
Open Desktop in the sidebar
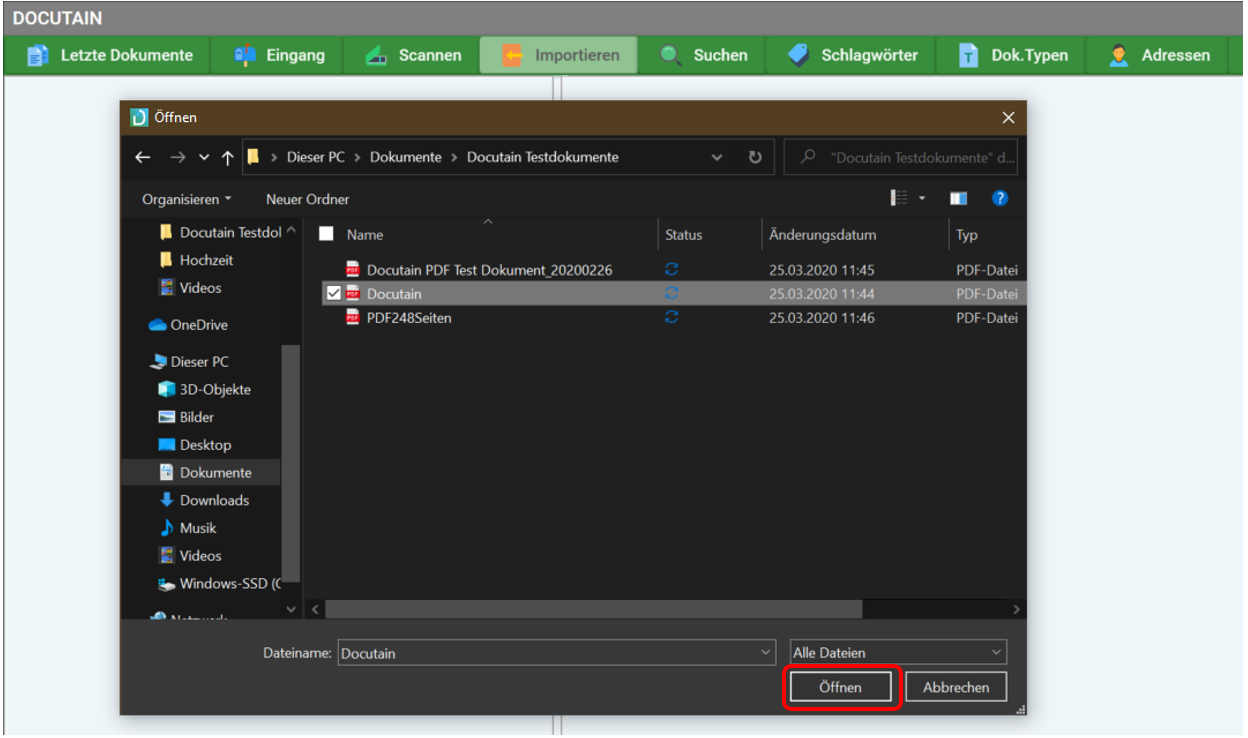pyautogui.click(x=195, y=445)
